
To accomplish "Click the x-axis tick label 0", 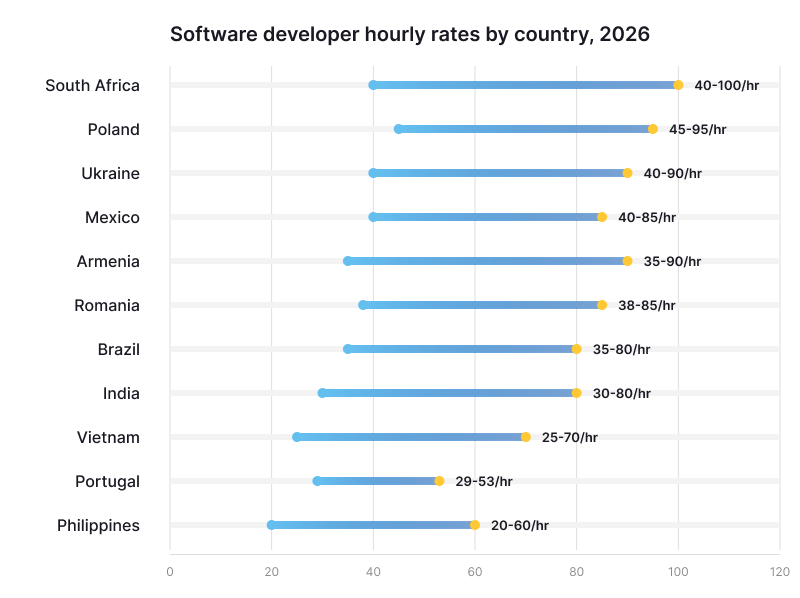I will [x=170, y=572].
